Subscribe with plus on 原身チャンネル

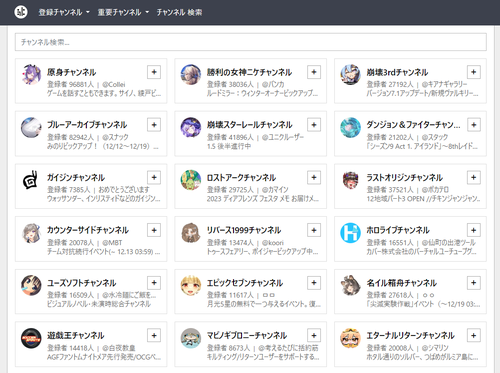154,72
